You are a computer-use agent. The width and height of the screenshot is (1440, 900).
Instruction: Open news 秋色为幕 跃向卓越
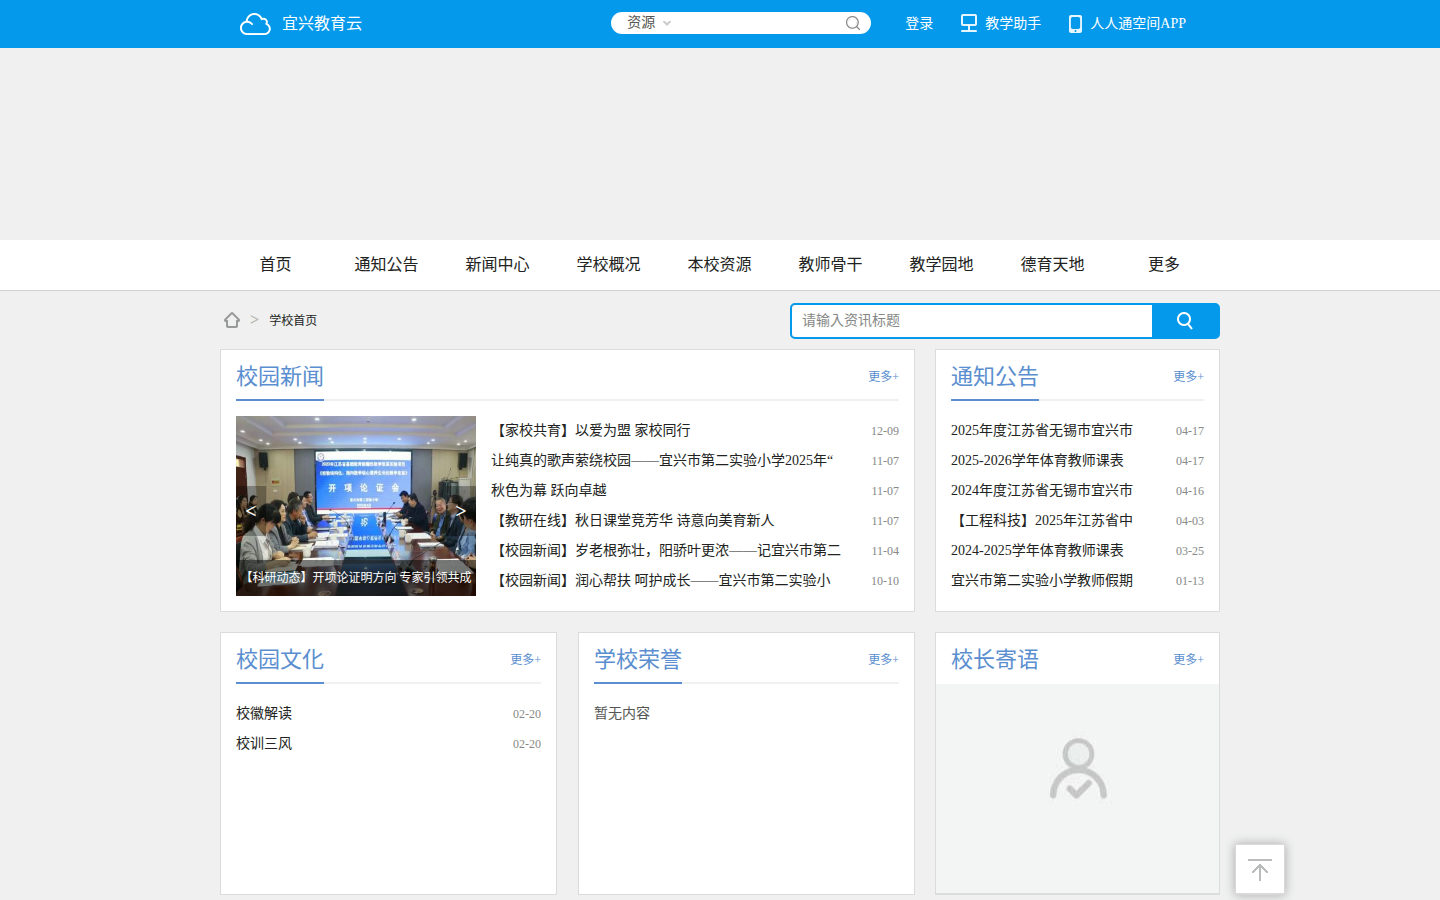point(549,490)
